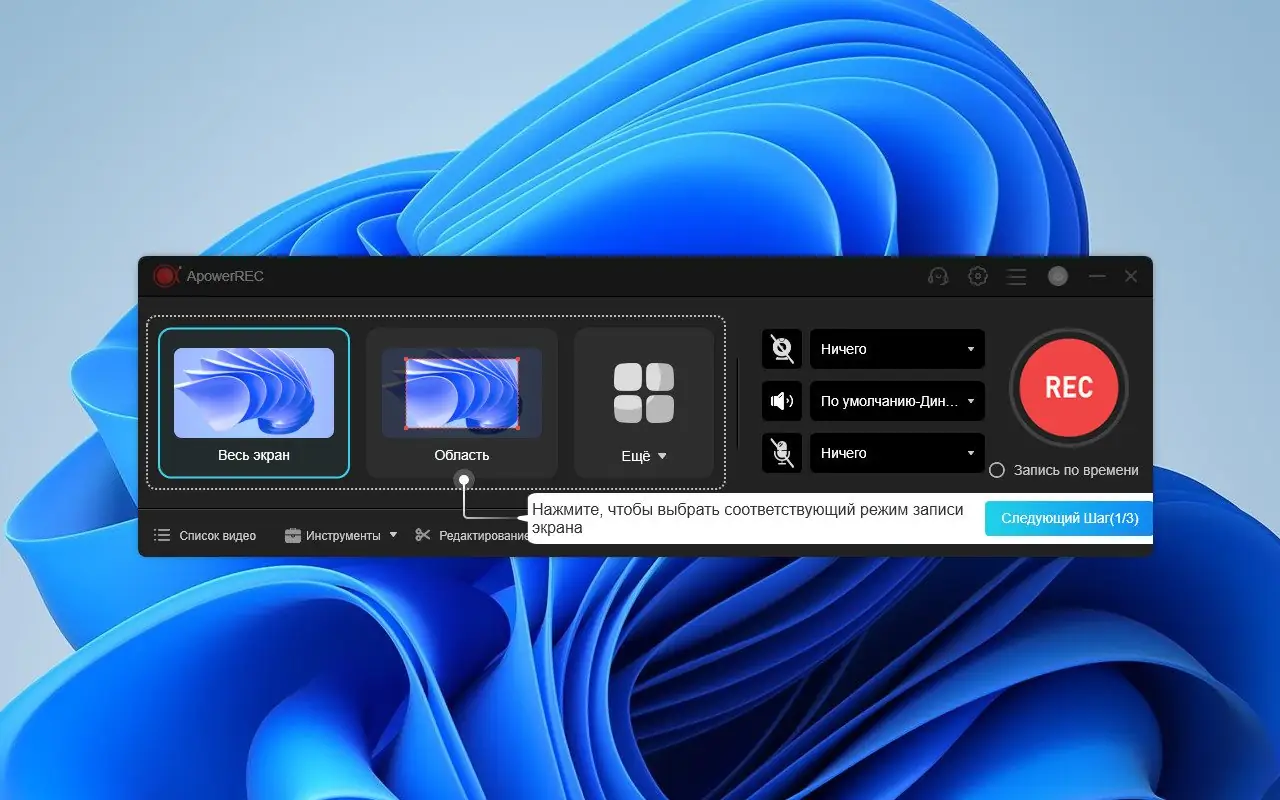The image size is (1280, 800).
Task: Click the user account avatar icon
Action: click(x=1058, y=276)
